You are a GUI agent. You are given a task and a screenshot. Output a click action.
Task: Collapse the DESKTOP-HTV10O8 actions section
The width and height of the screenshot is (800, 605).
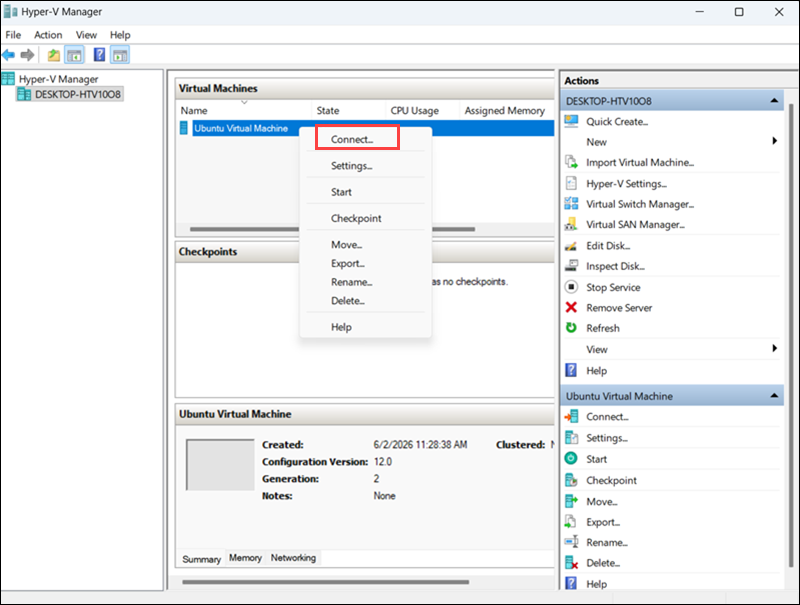click(x=774, y=100)
